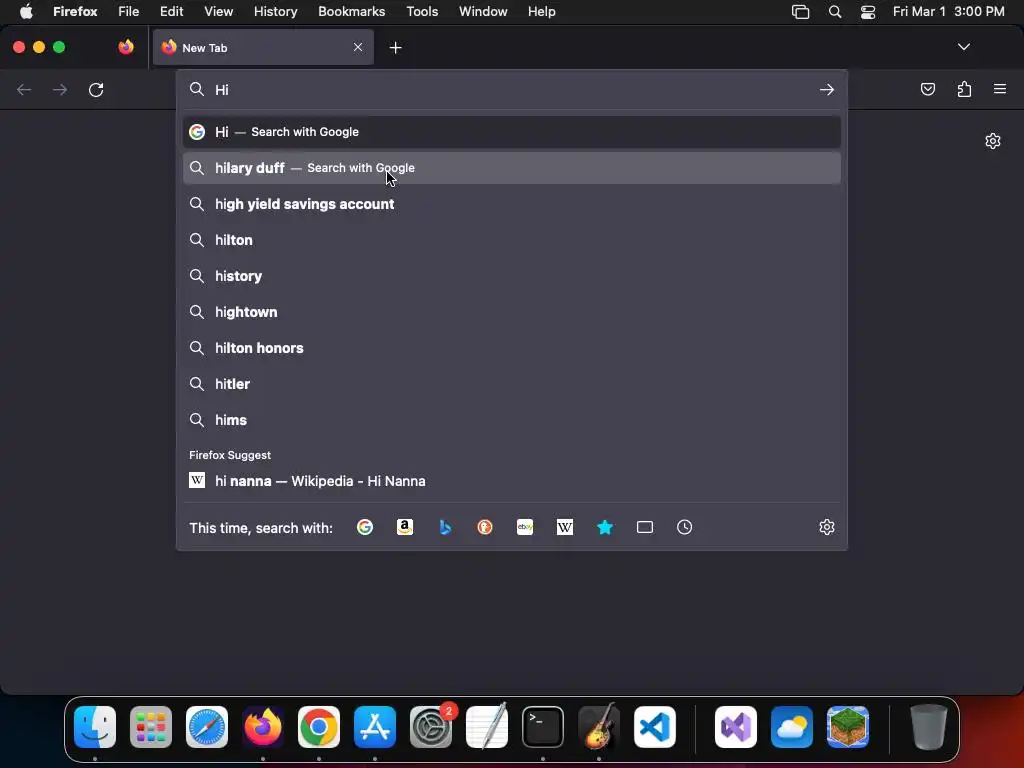This screenshot has width=1024, height=768.
Task: Reload the current page
Action: 96,89
